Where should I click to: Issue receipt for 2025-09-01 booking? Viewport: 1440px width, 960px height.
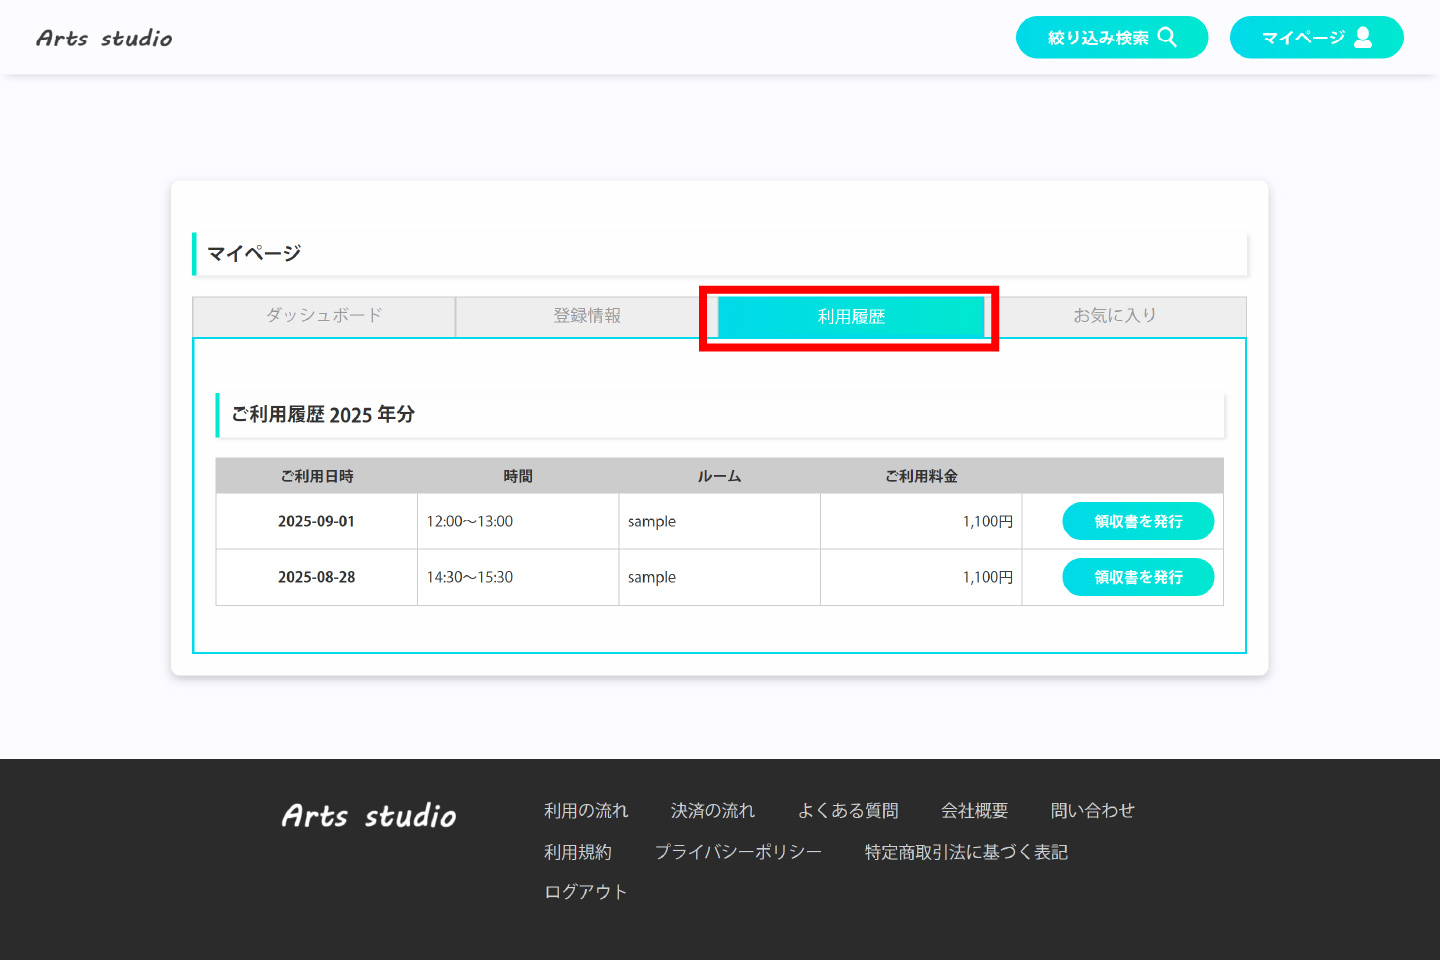point(1138,521)
